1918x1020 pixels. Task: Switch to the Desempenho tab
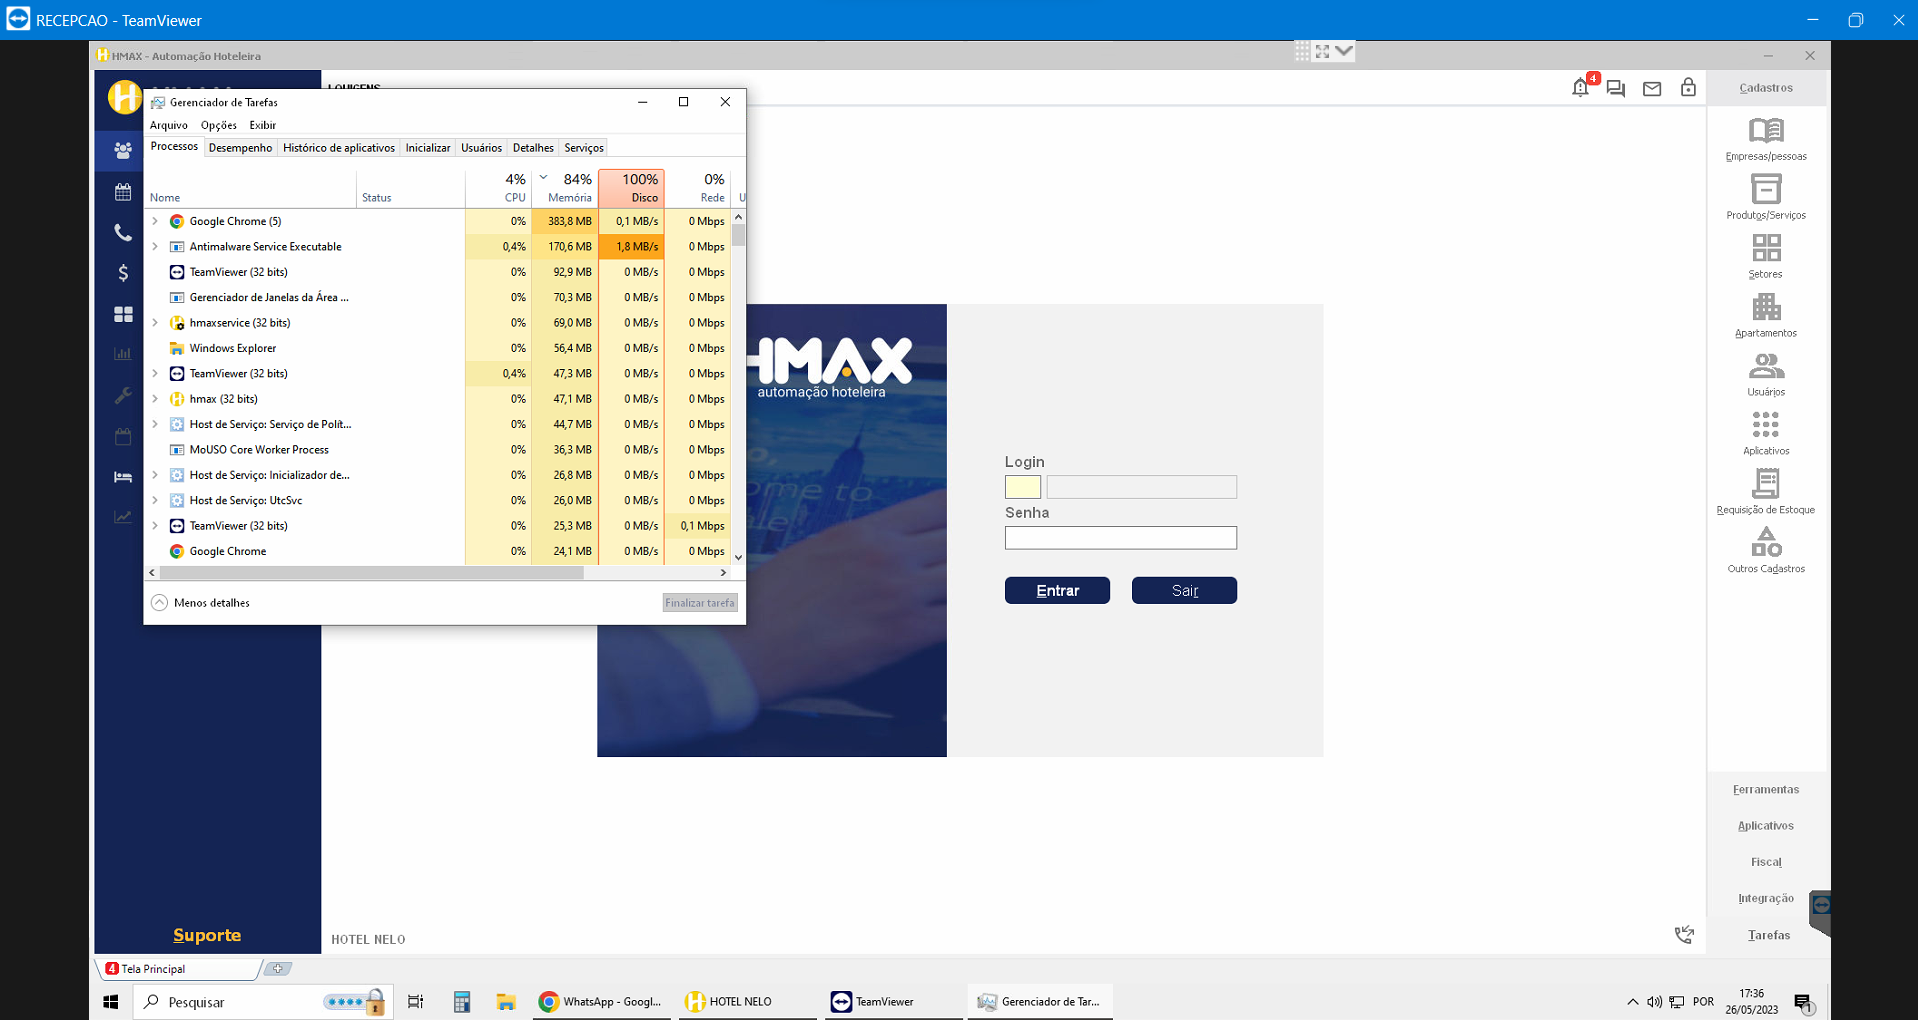click(240, 148)
